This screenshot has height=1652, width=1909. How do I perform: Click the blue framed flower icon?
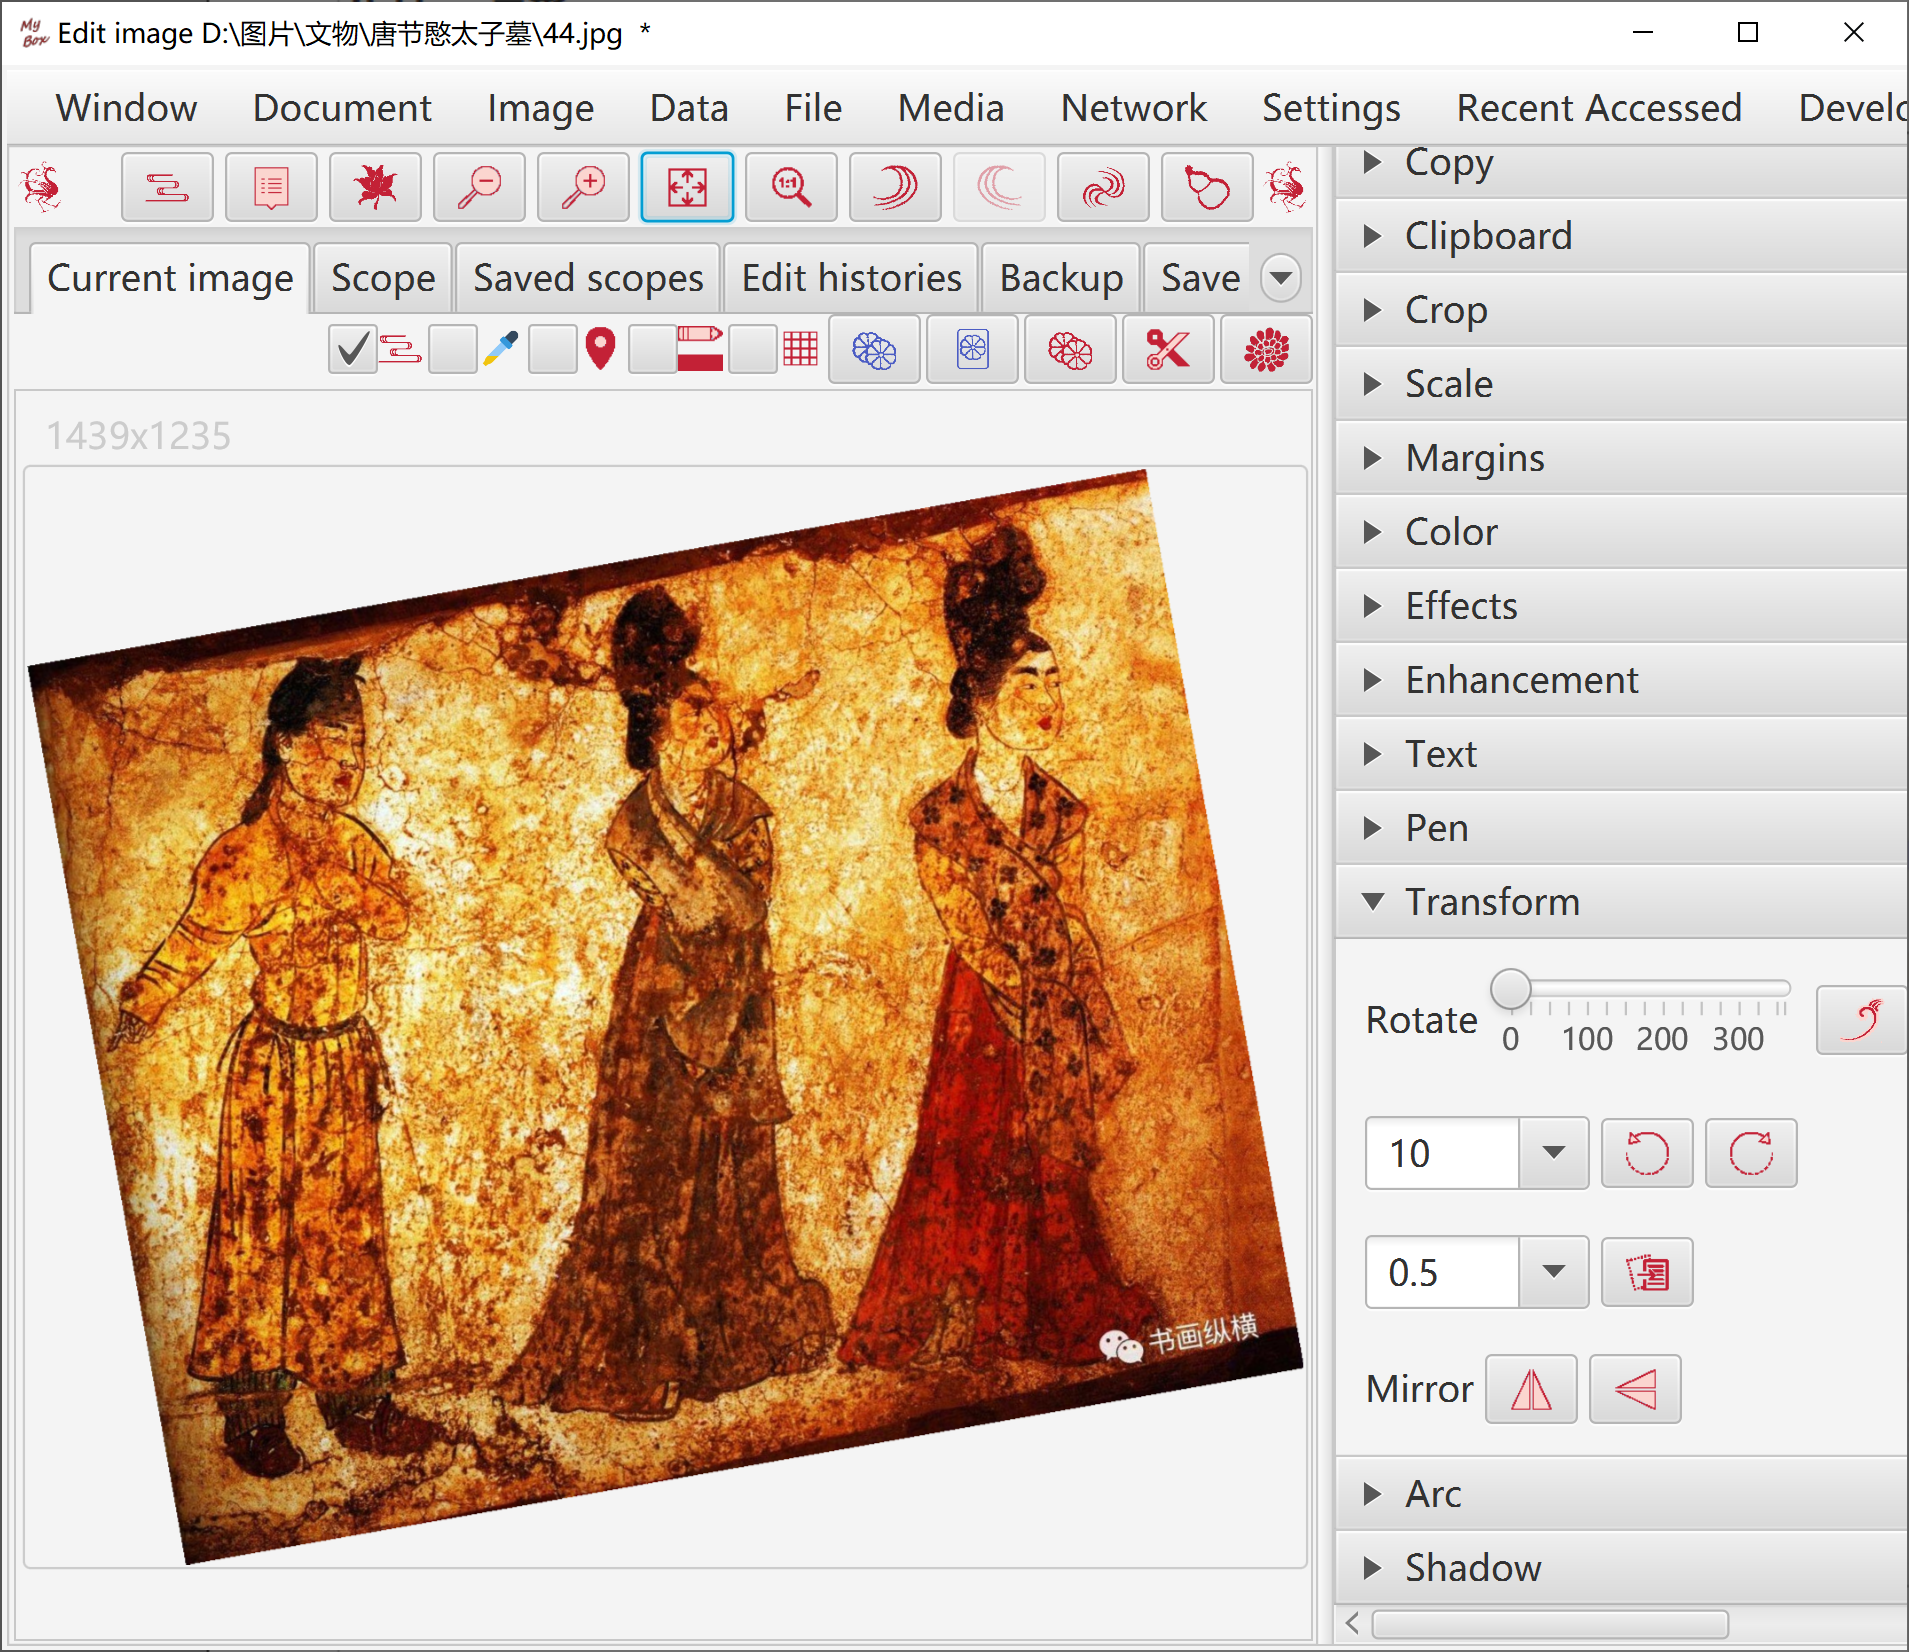(972, 350)
